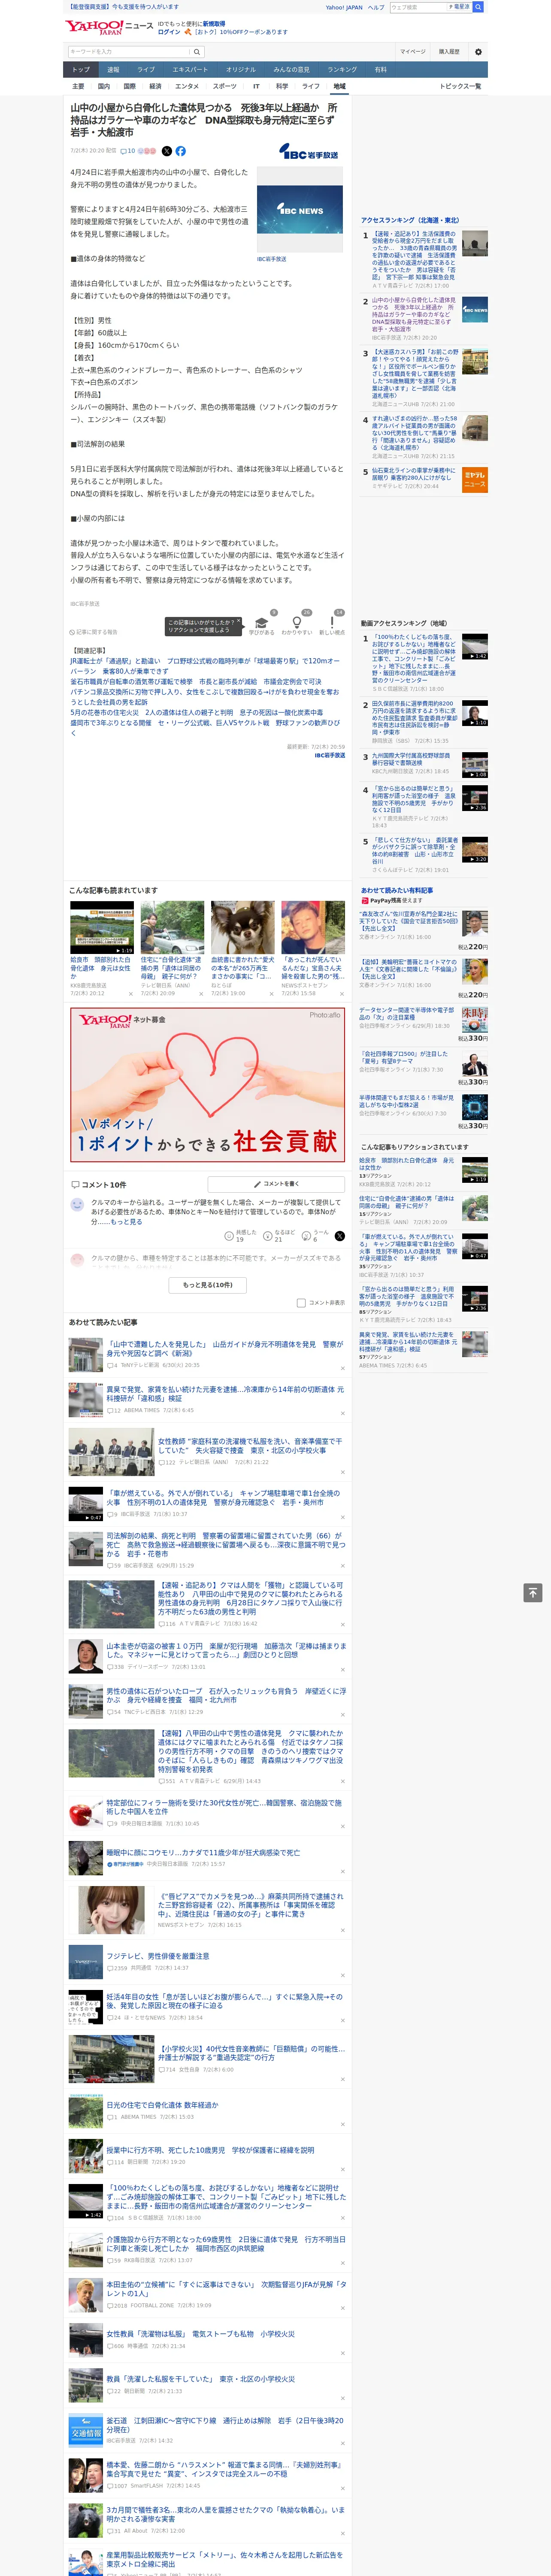551x2576 pixels.
Task: Click the first commenter's avatar icon
Action: pos(77,1205)
